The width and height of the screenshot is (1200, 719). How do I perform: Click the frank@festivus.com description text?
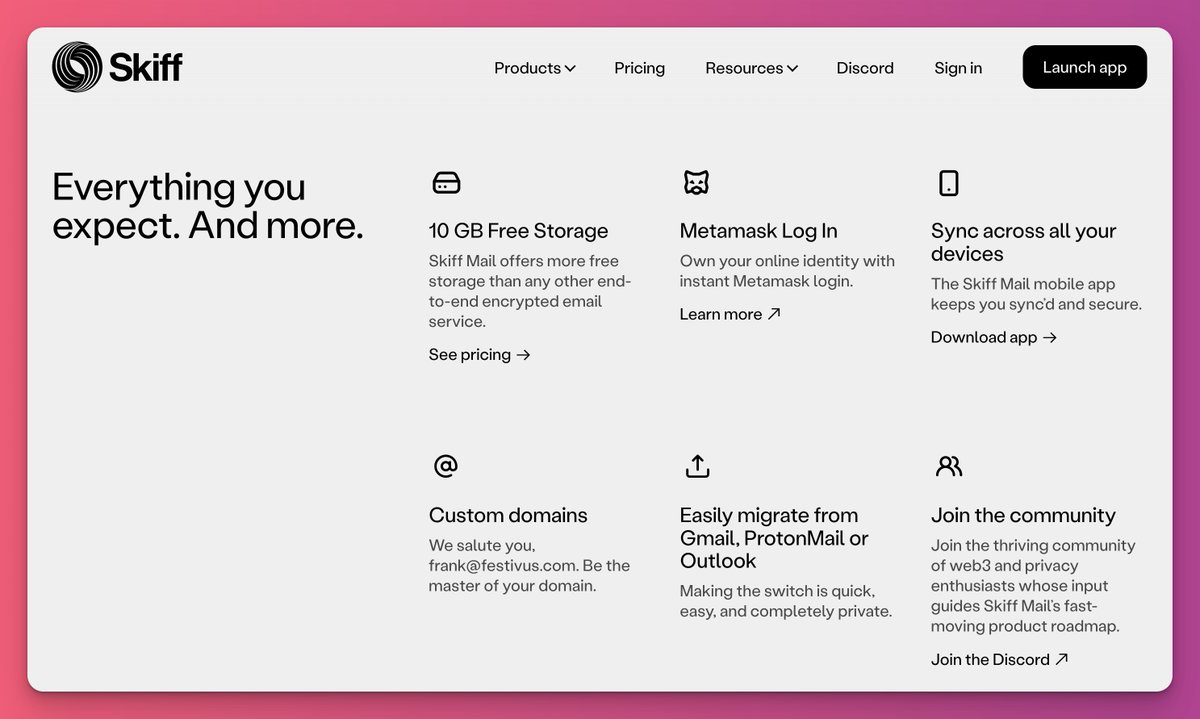(x=530, y=566)
